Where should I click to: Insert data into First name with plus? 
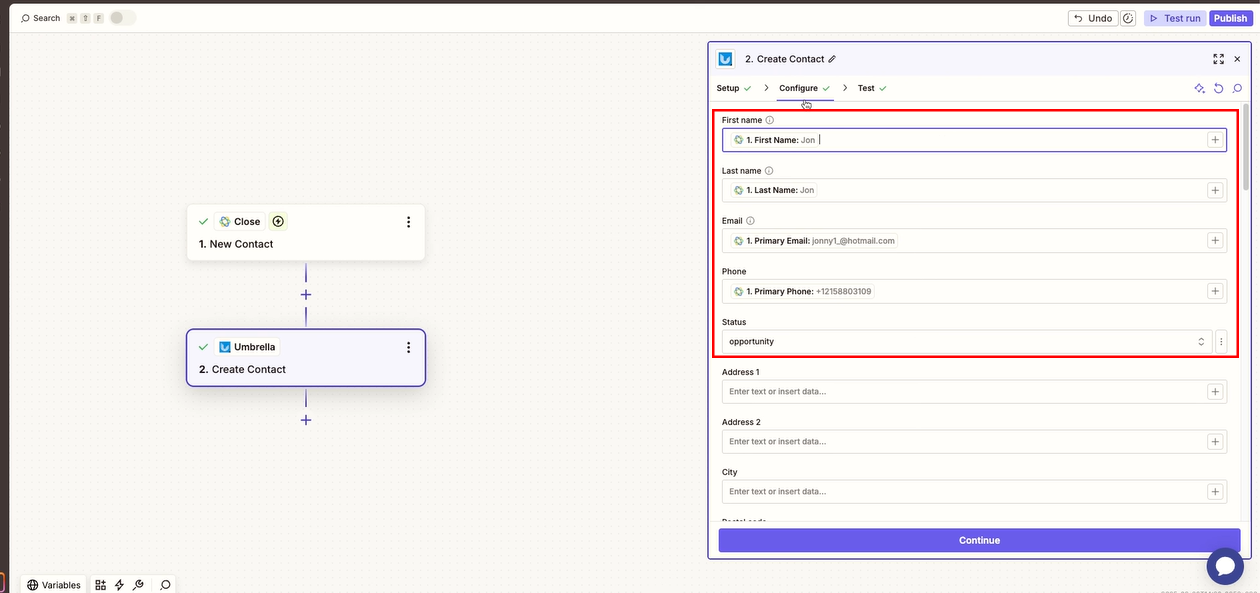point(1215,140)
